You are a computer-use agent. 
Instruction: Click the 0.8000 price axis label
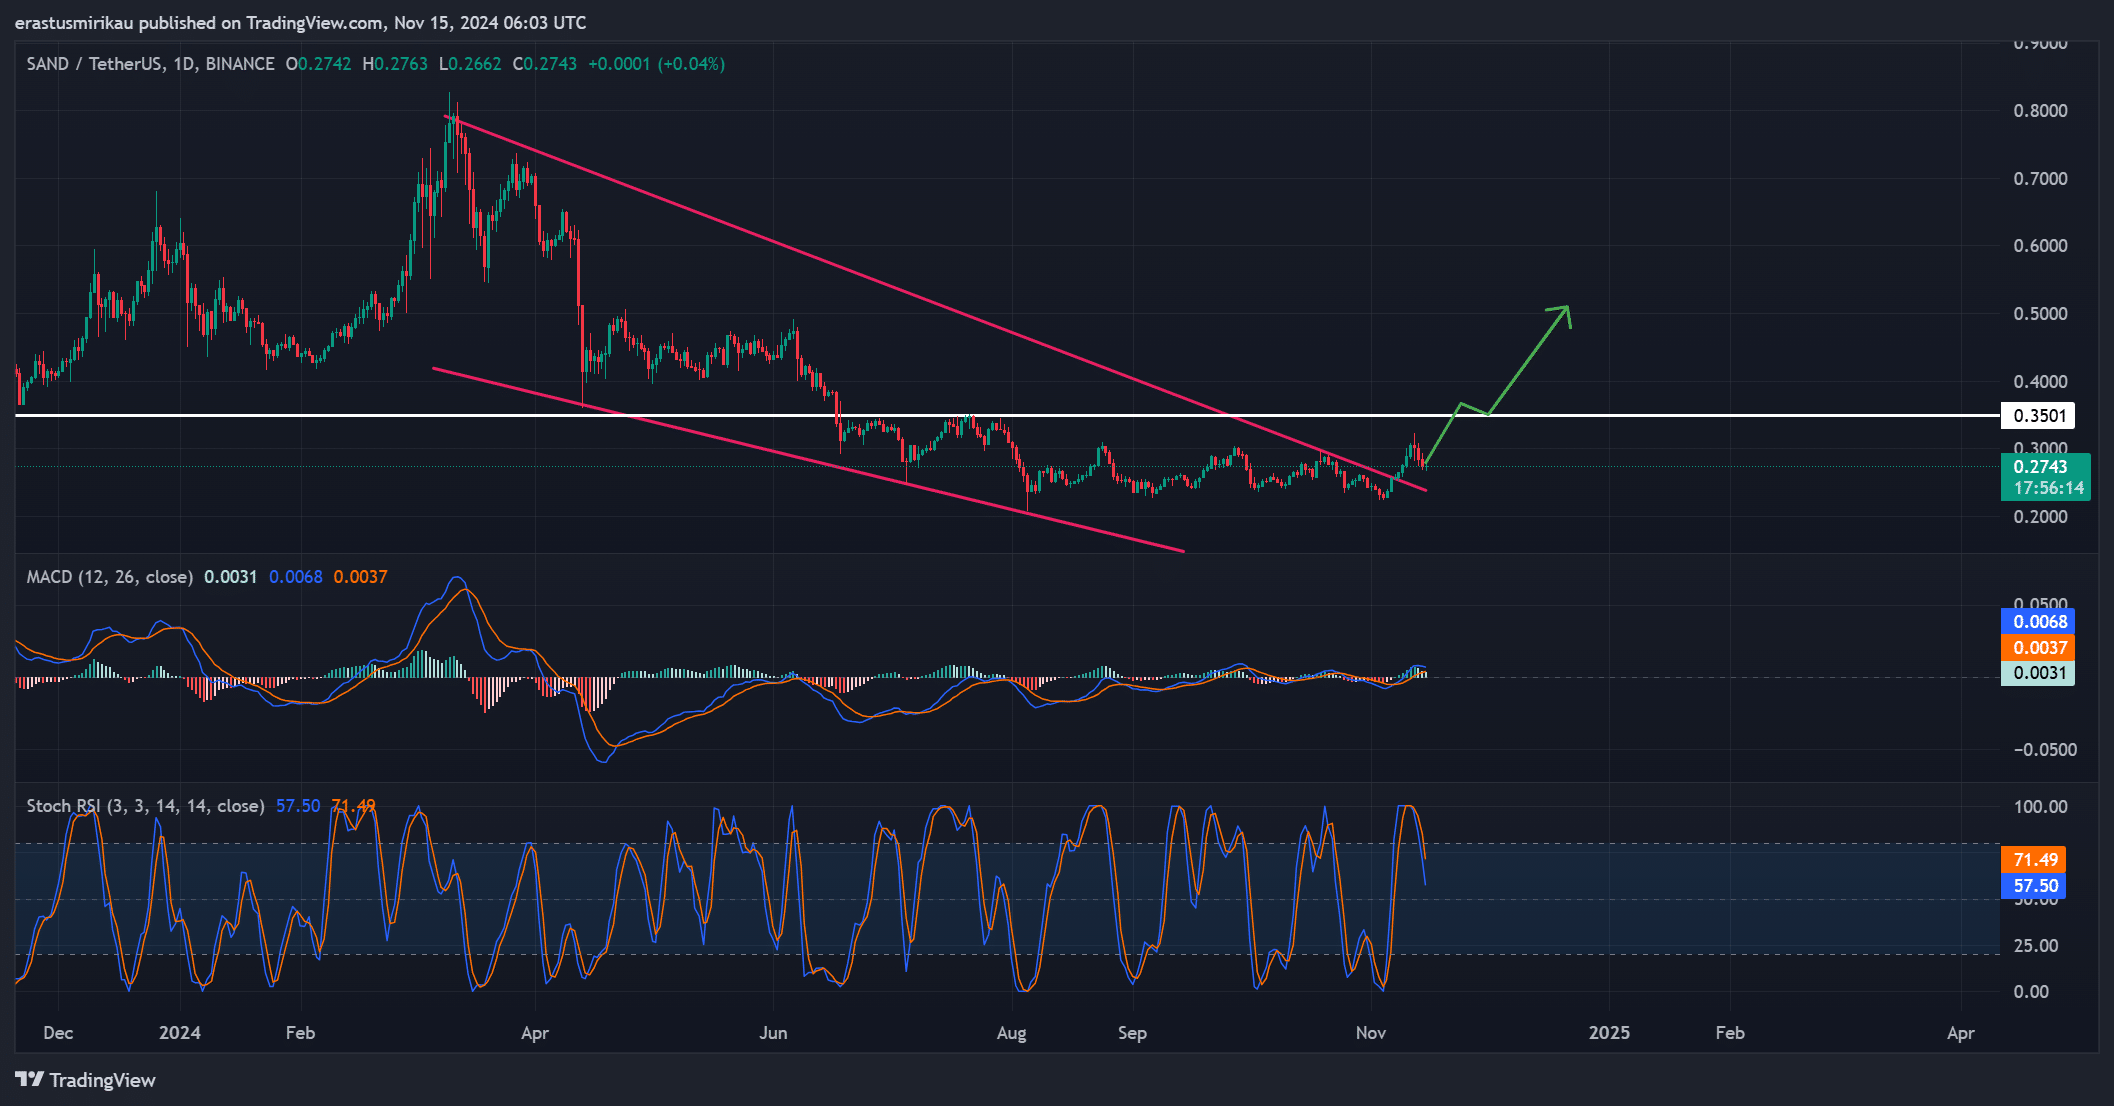[x=2040, y=111]
